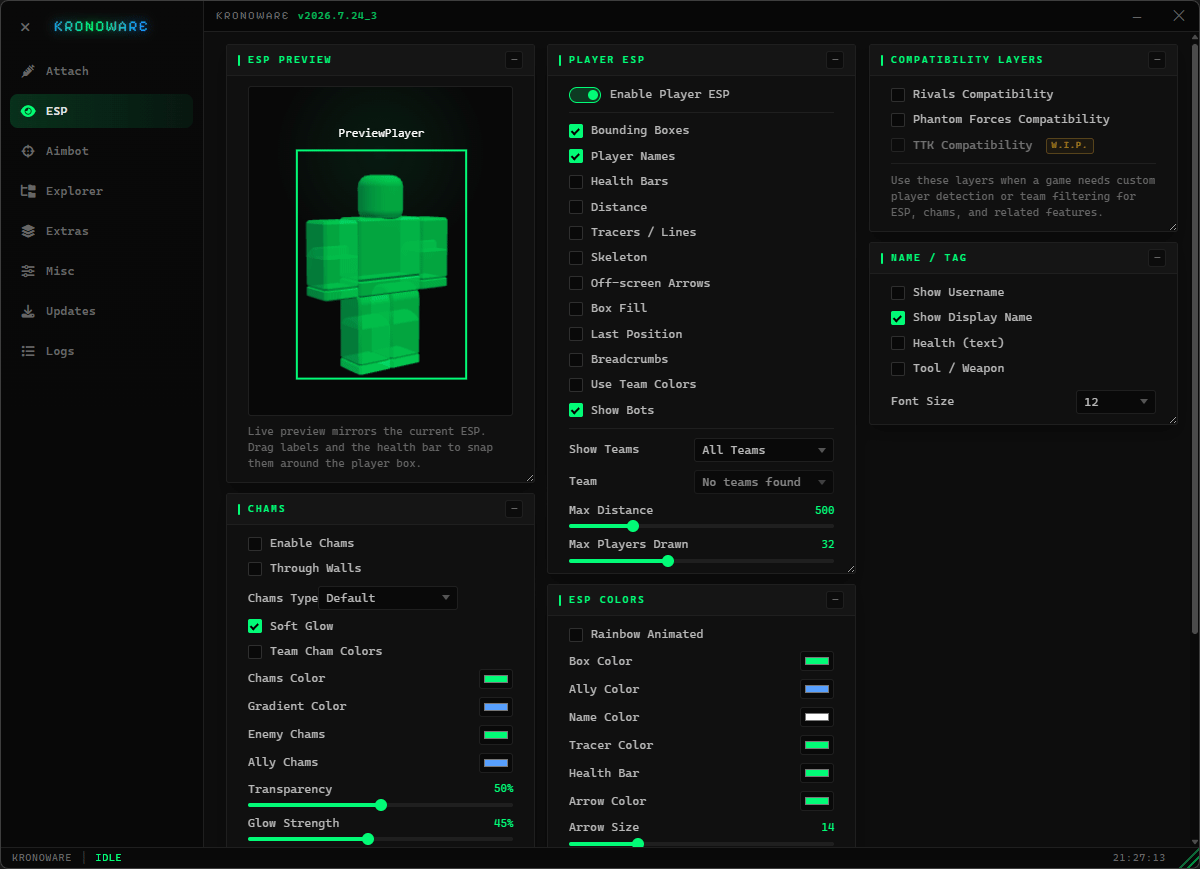Click the Misc sliders icon
The width and height of the screenshot is (1200, 869).
(28, 271)
